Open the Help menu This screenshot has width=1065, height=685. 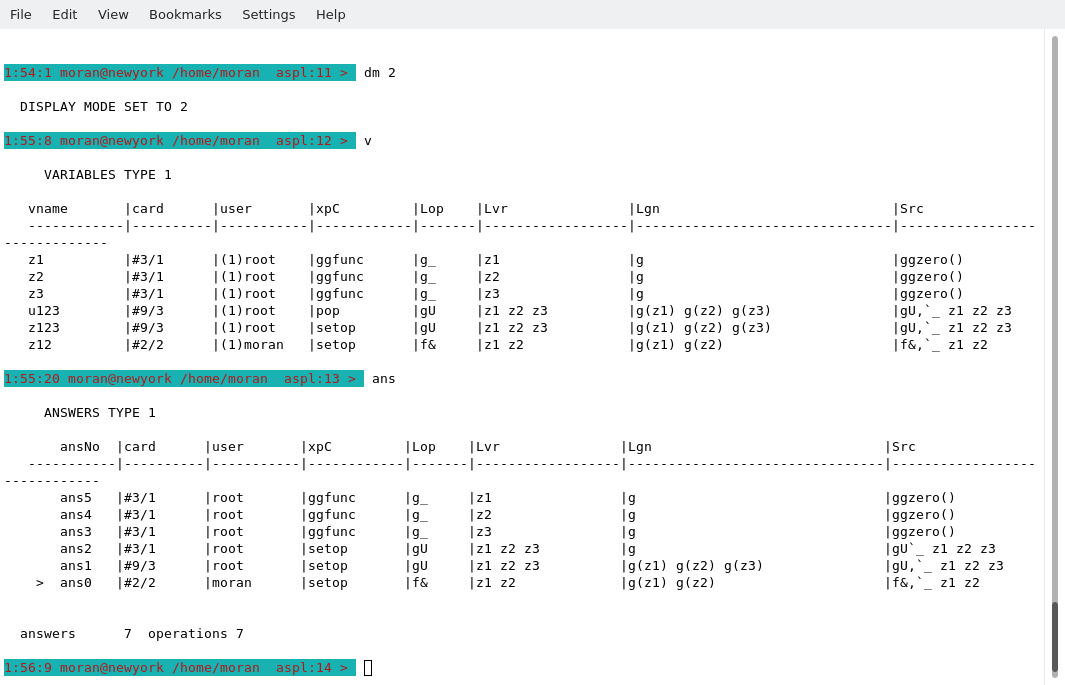pyautogui.click(x=330, y=14)
